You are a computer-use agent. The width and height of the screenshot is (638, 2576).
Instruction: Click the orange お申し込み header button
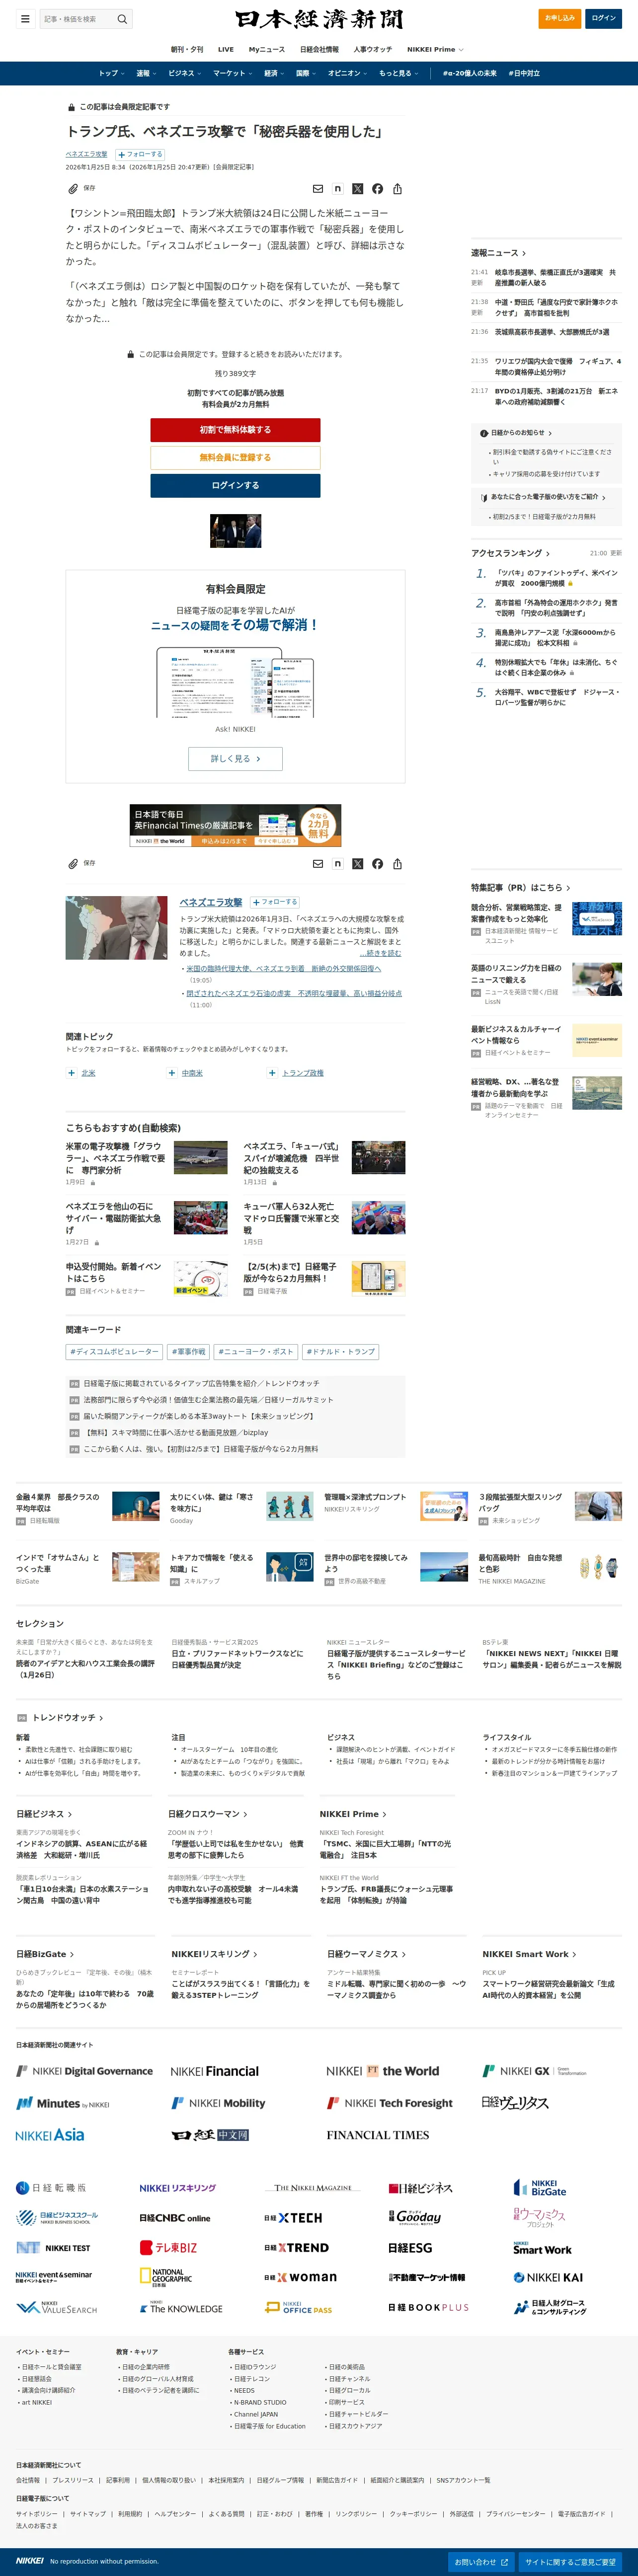click(x=560, y=18)
